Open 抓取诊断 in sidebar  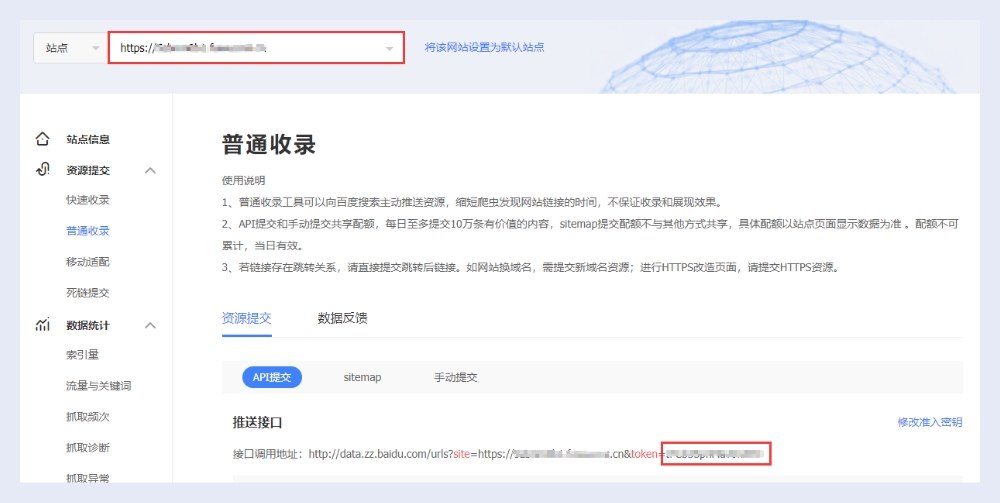coord(88,448)
